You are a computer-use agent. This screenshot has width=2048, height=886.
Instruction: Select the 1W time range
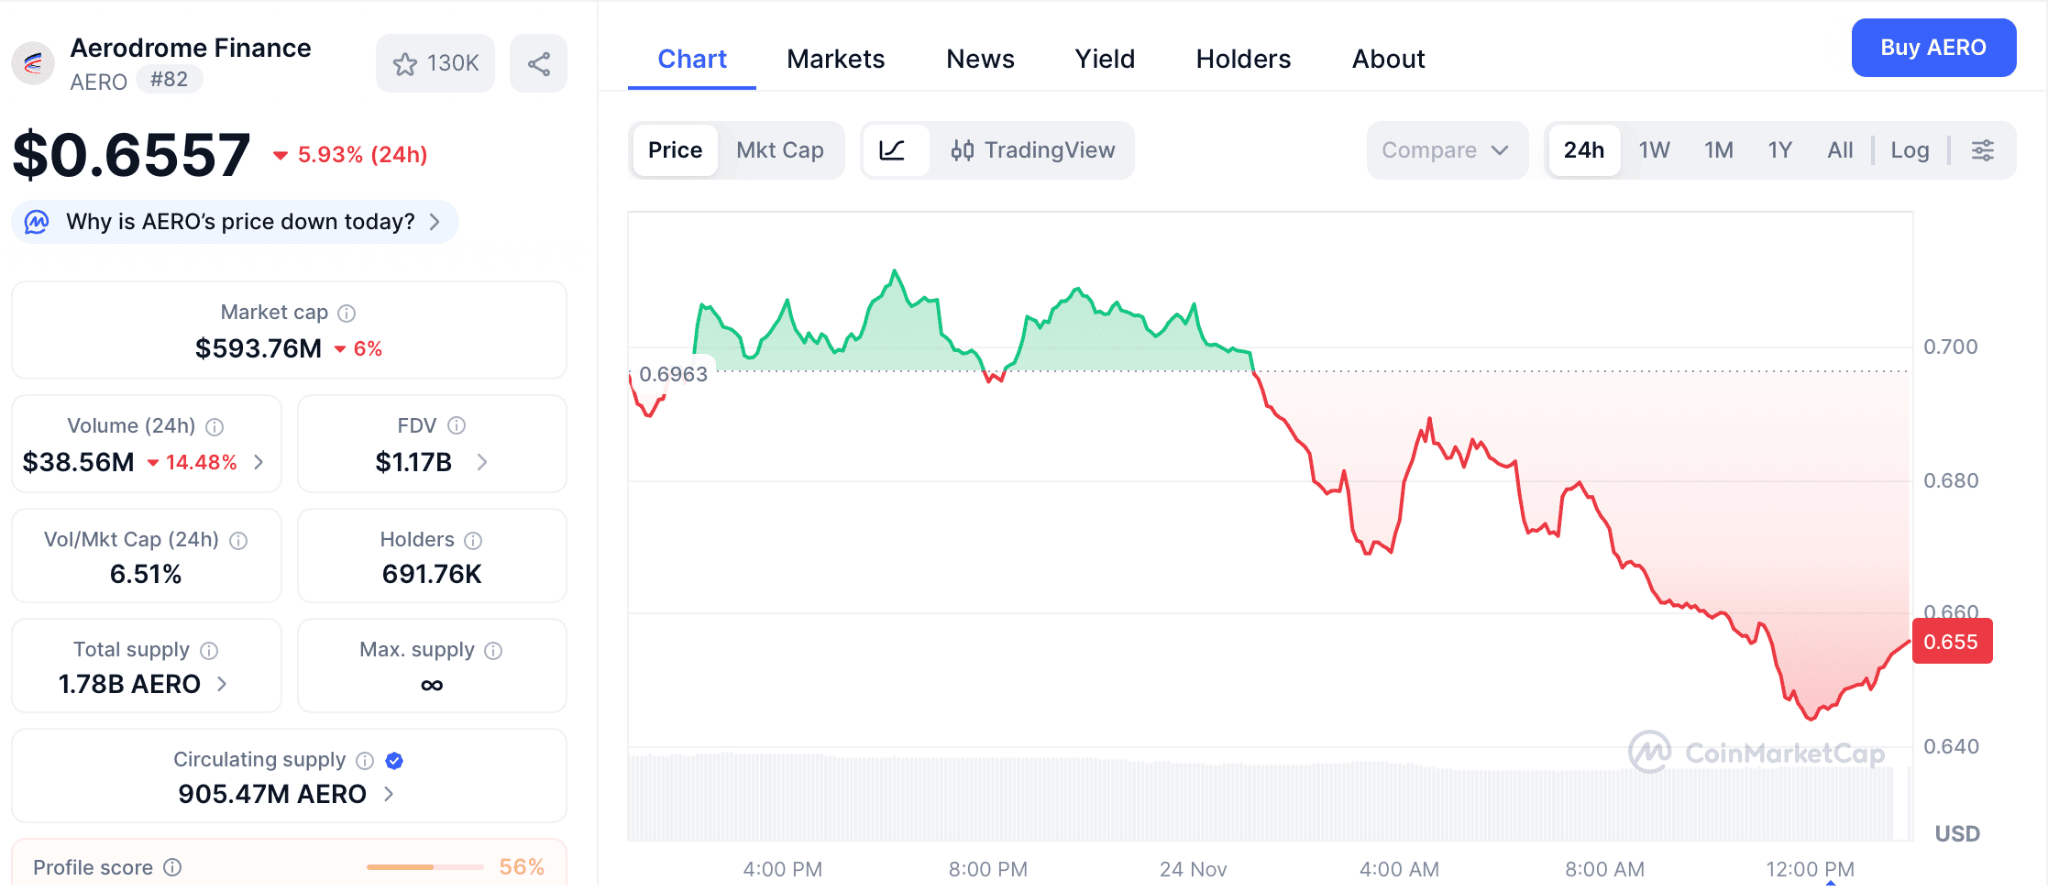point(1654,150)
